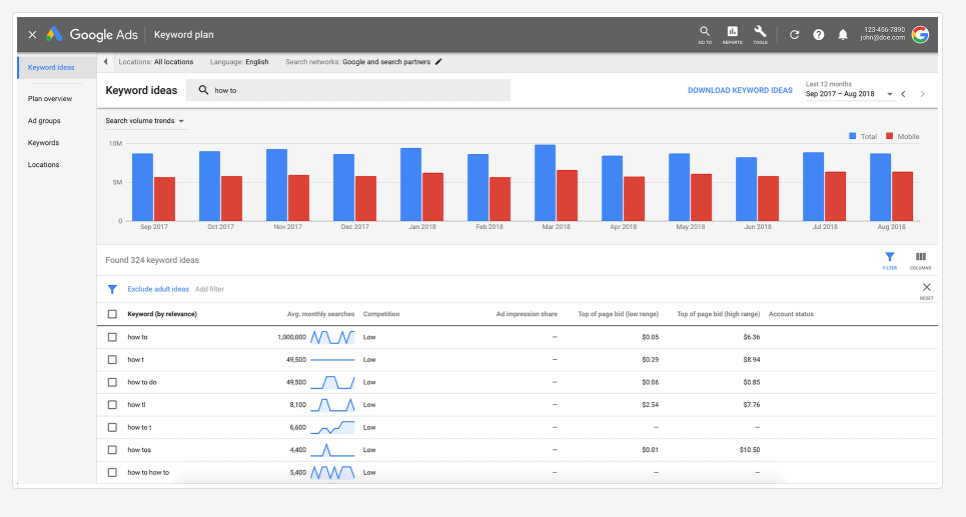Click the trend sparkline for 'how to t'
966x517 pixels.
point(332,427)
